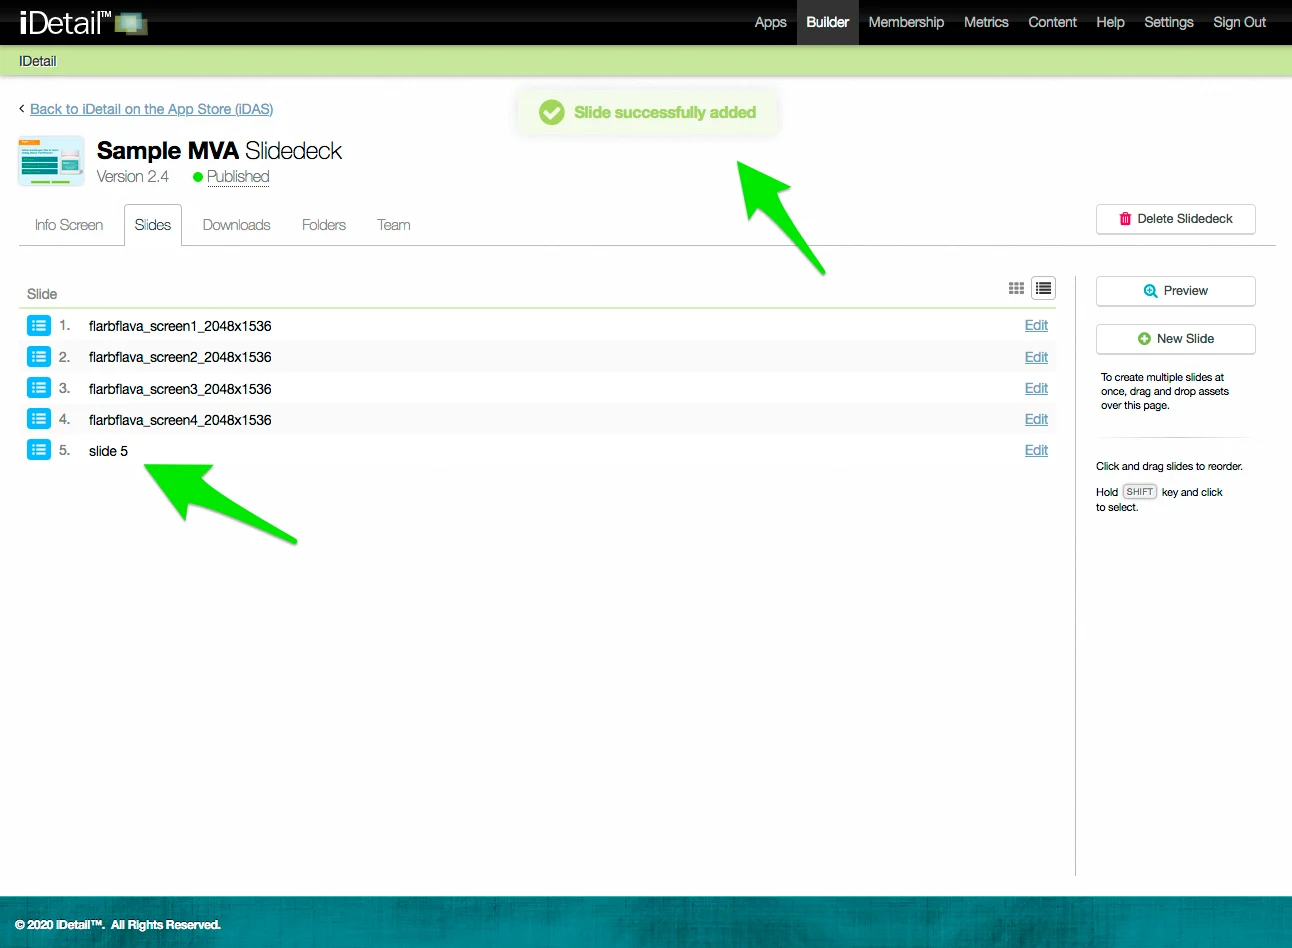Select the flarbflava_screen4_2048x1536 slide name
Screen dimensions: 1292x948
pos(180,420)
